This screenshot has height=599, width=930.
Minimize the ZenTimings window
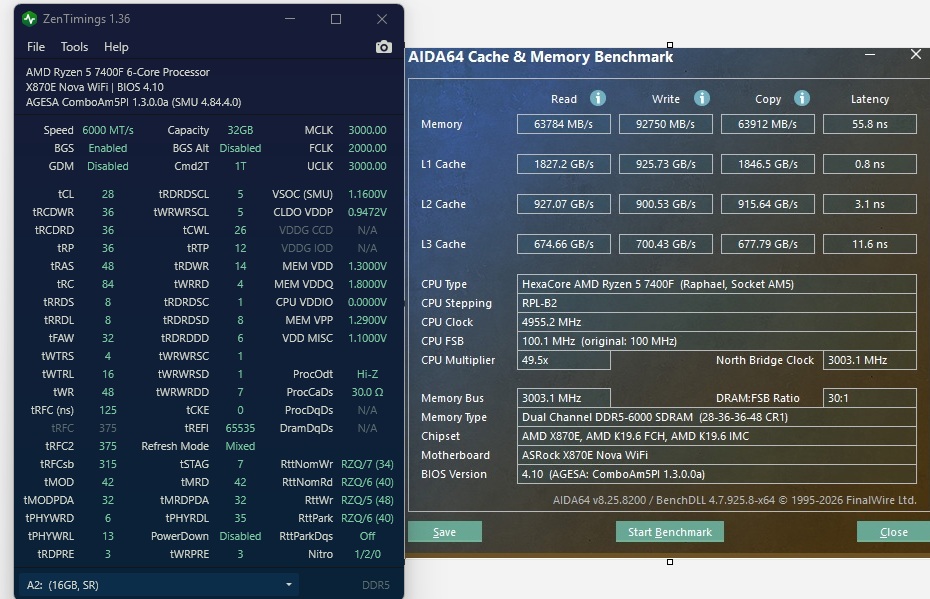point(290,19)
